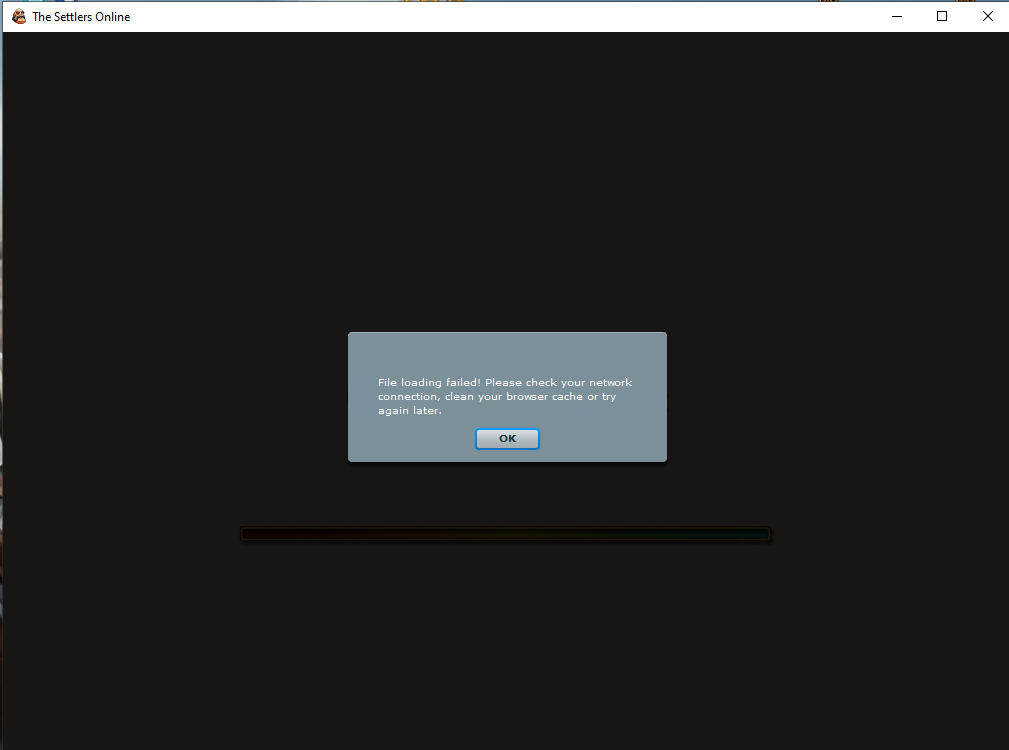Click OK in the file loading error dialog
The image size is (1009, 750).
[x=507, y=439]
